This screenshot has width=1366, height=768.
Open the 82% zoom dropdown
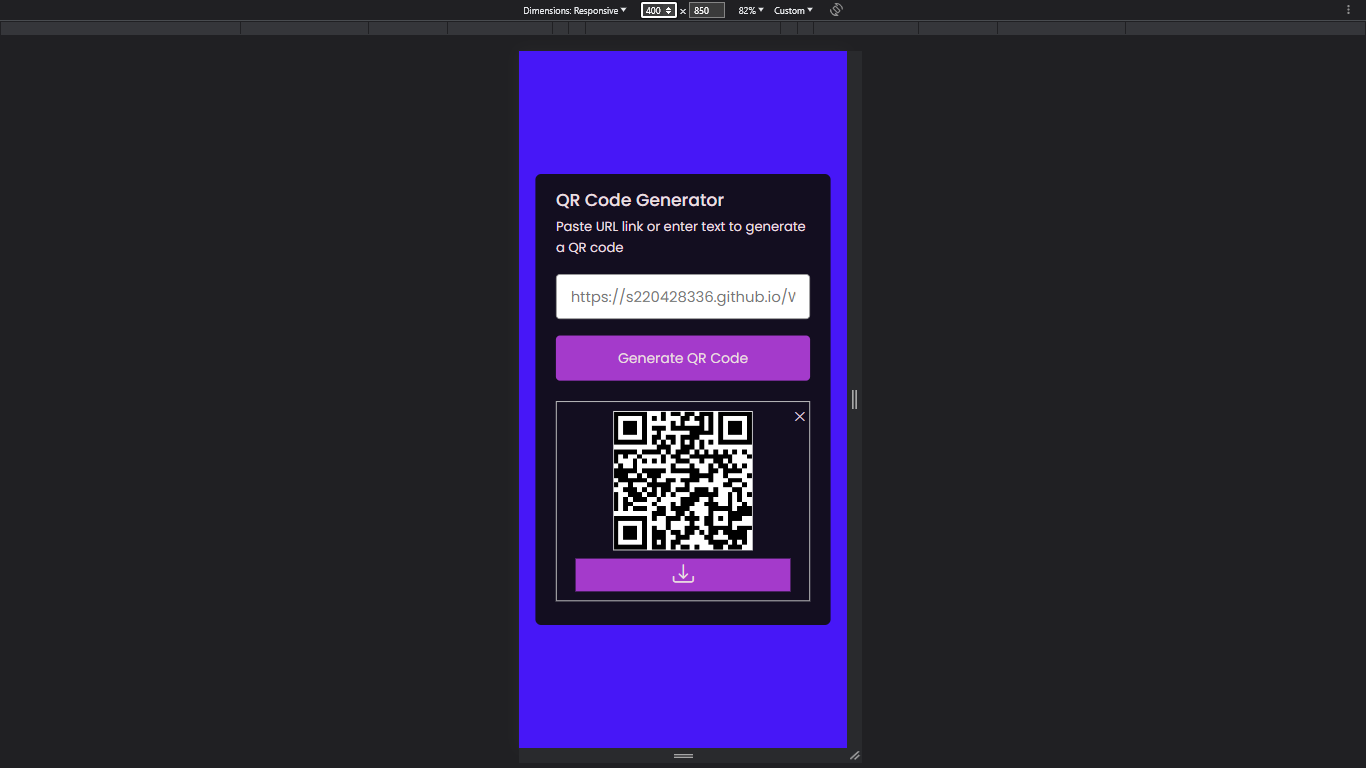751,10
